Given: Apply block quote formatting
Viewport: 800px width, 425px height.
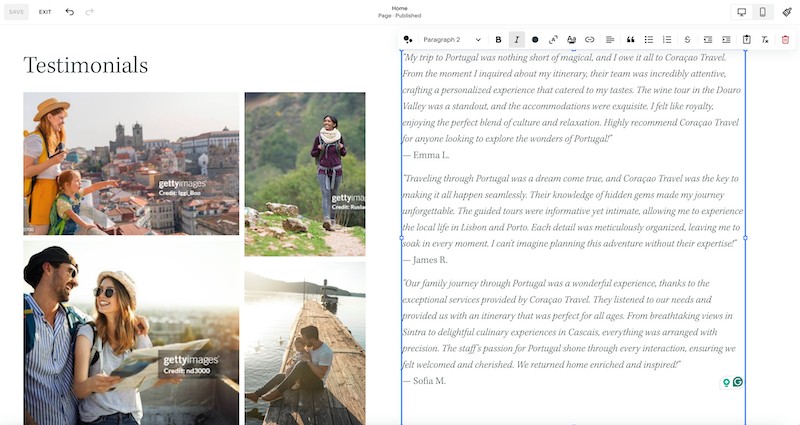Looking at the screenshot, I should click(x=631, y=39).
